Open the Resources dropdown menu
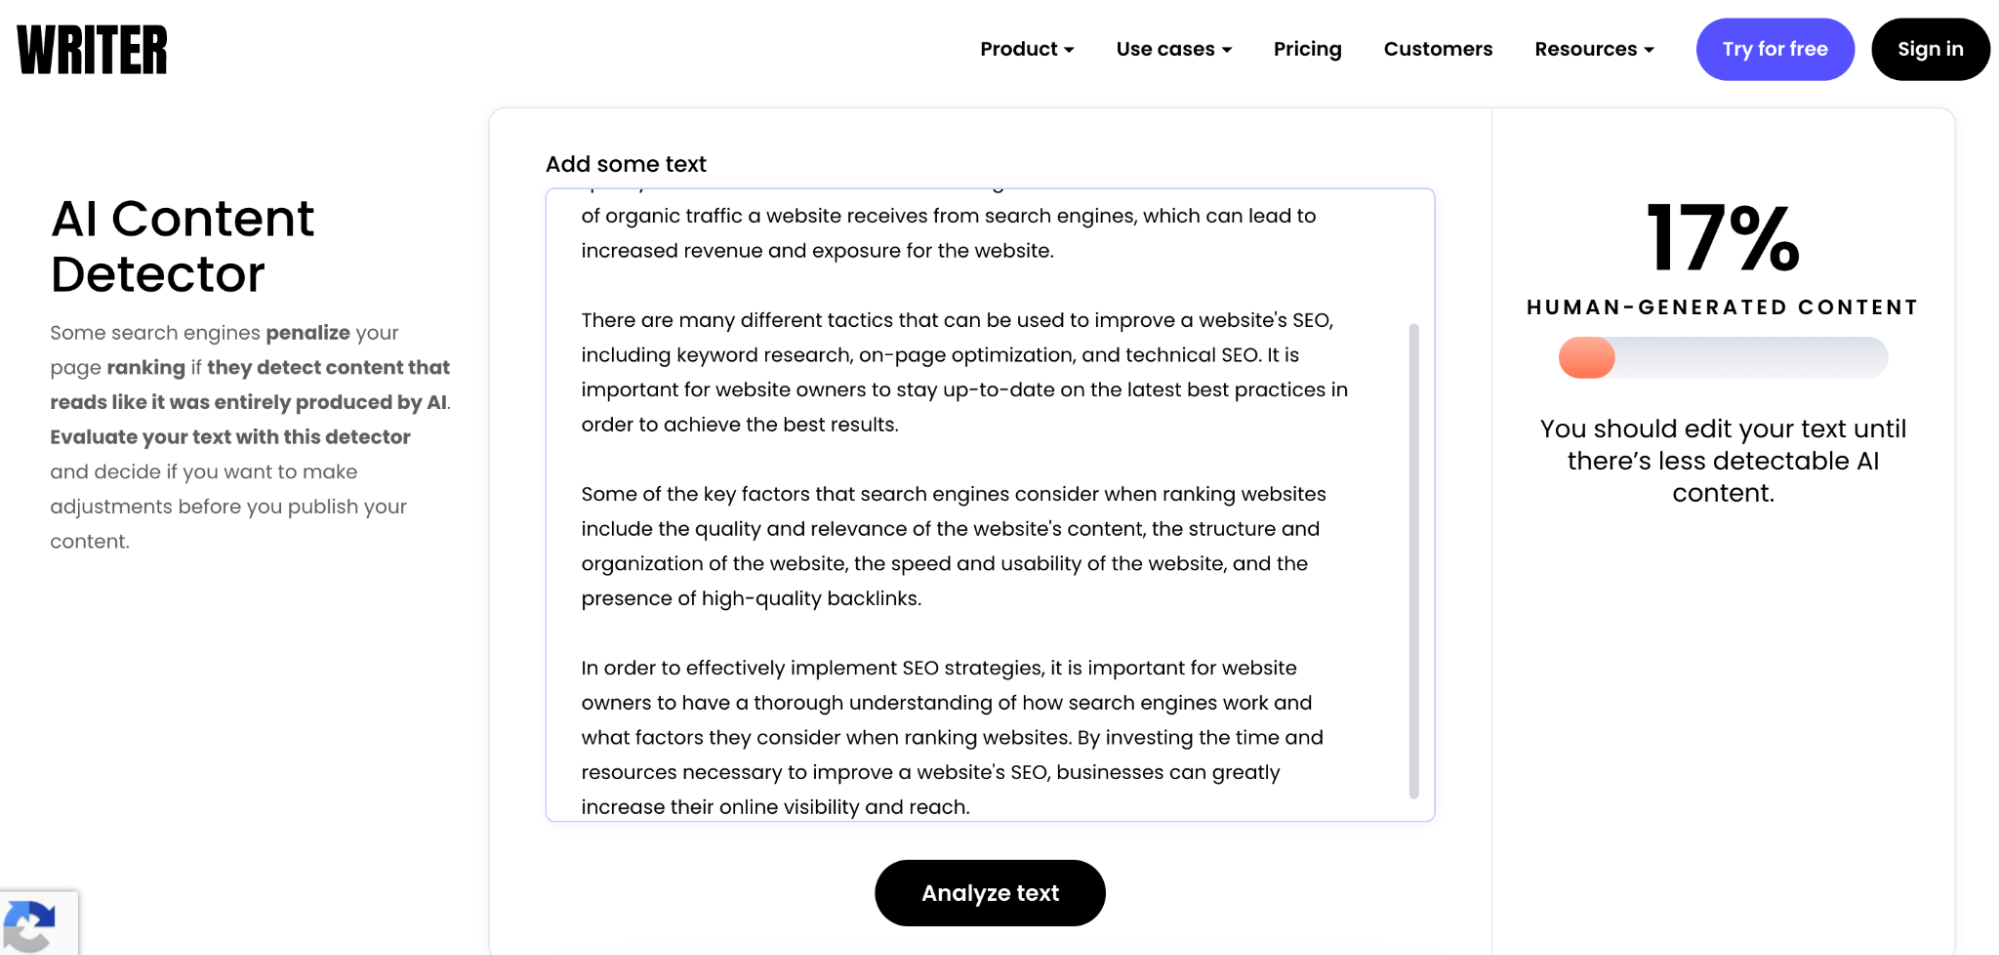 point(1594,49)
